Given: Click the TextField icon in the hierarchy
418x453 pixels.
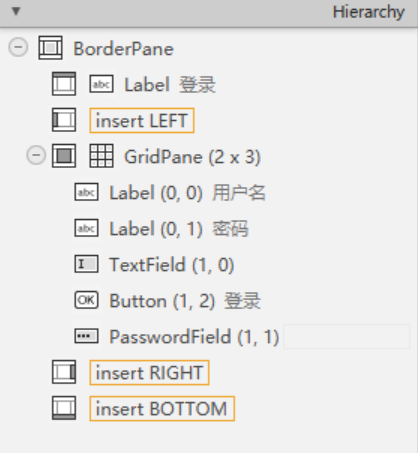Looking at the screenshot, I should pos(86,264).
